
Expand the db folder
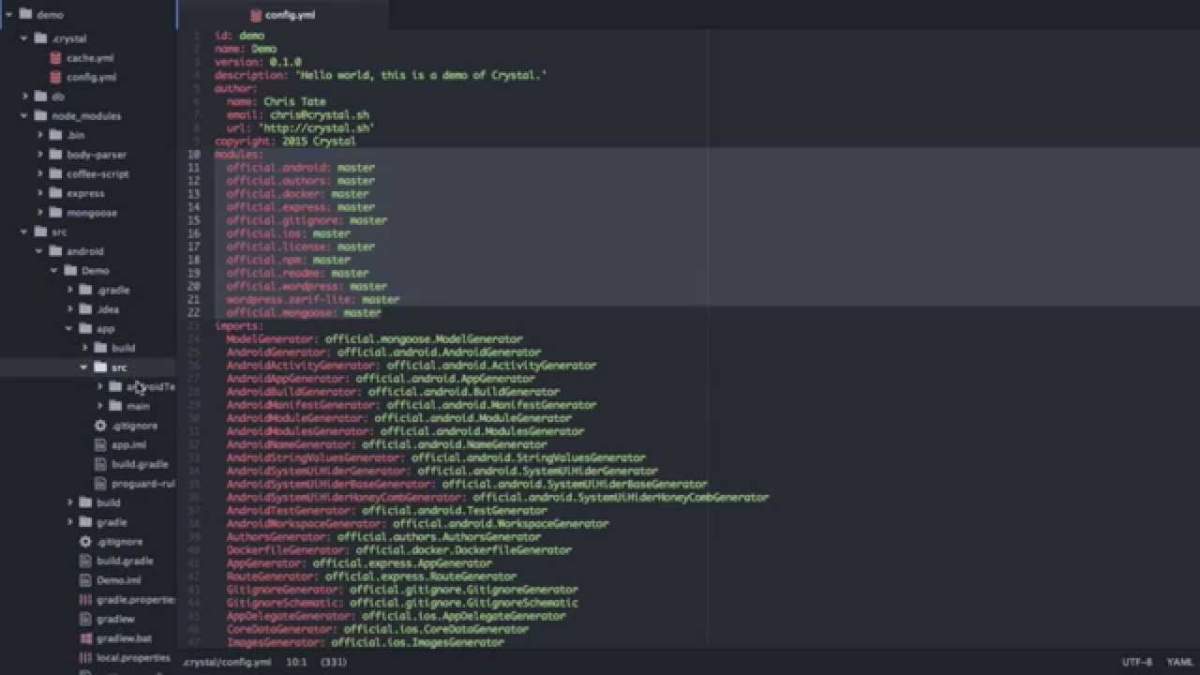[24, 97]
